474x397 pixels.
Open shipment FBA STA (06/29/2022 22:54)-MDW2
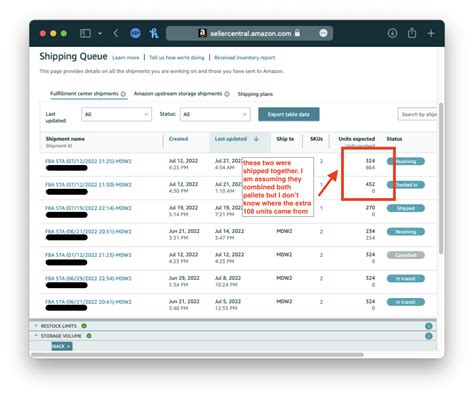(88, 279)
